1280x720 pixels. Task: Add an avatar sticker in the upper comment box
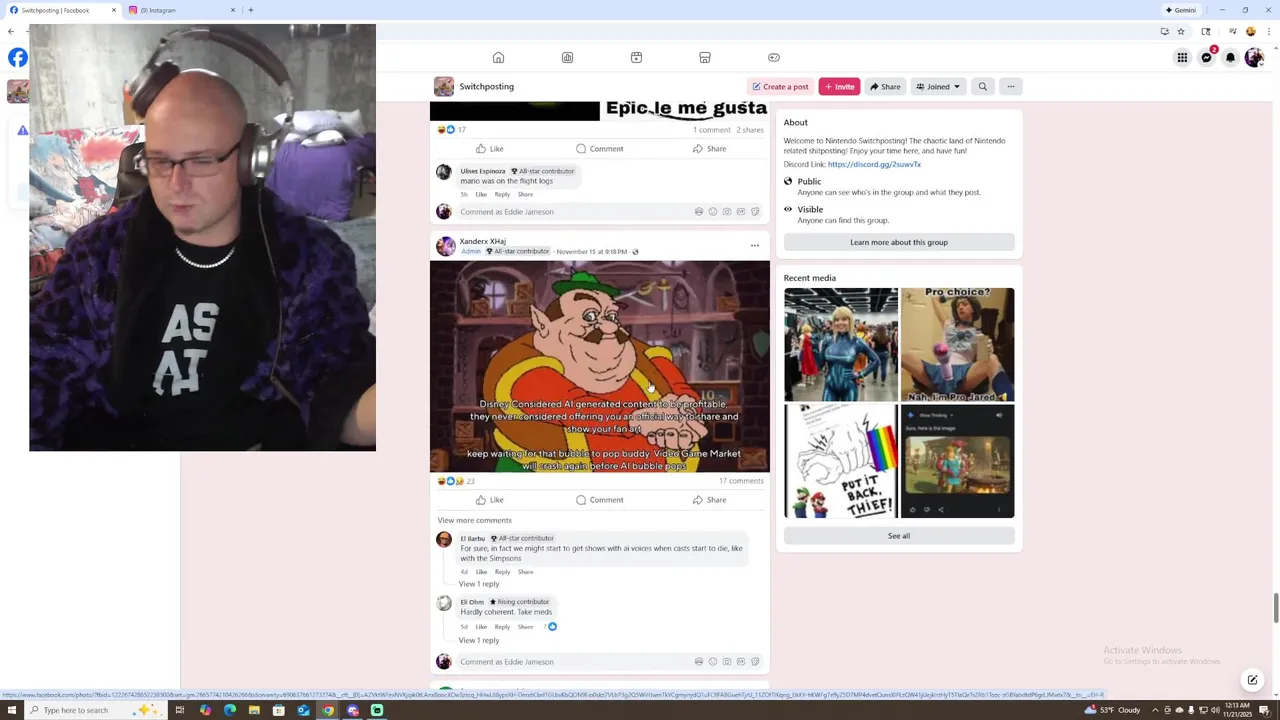click(x=698, y=212)
